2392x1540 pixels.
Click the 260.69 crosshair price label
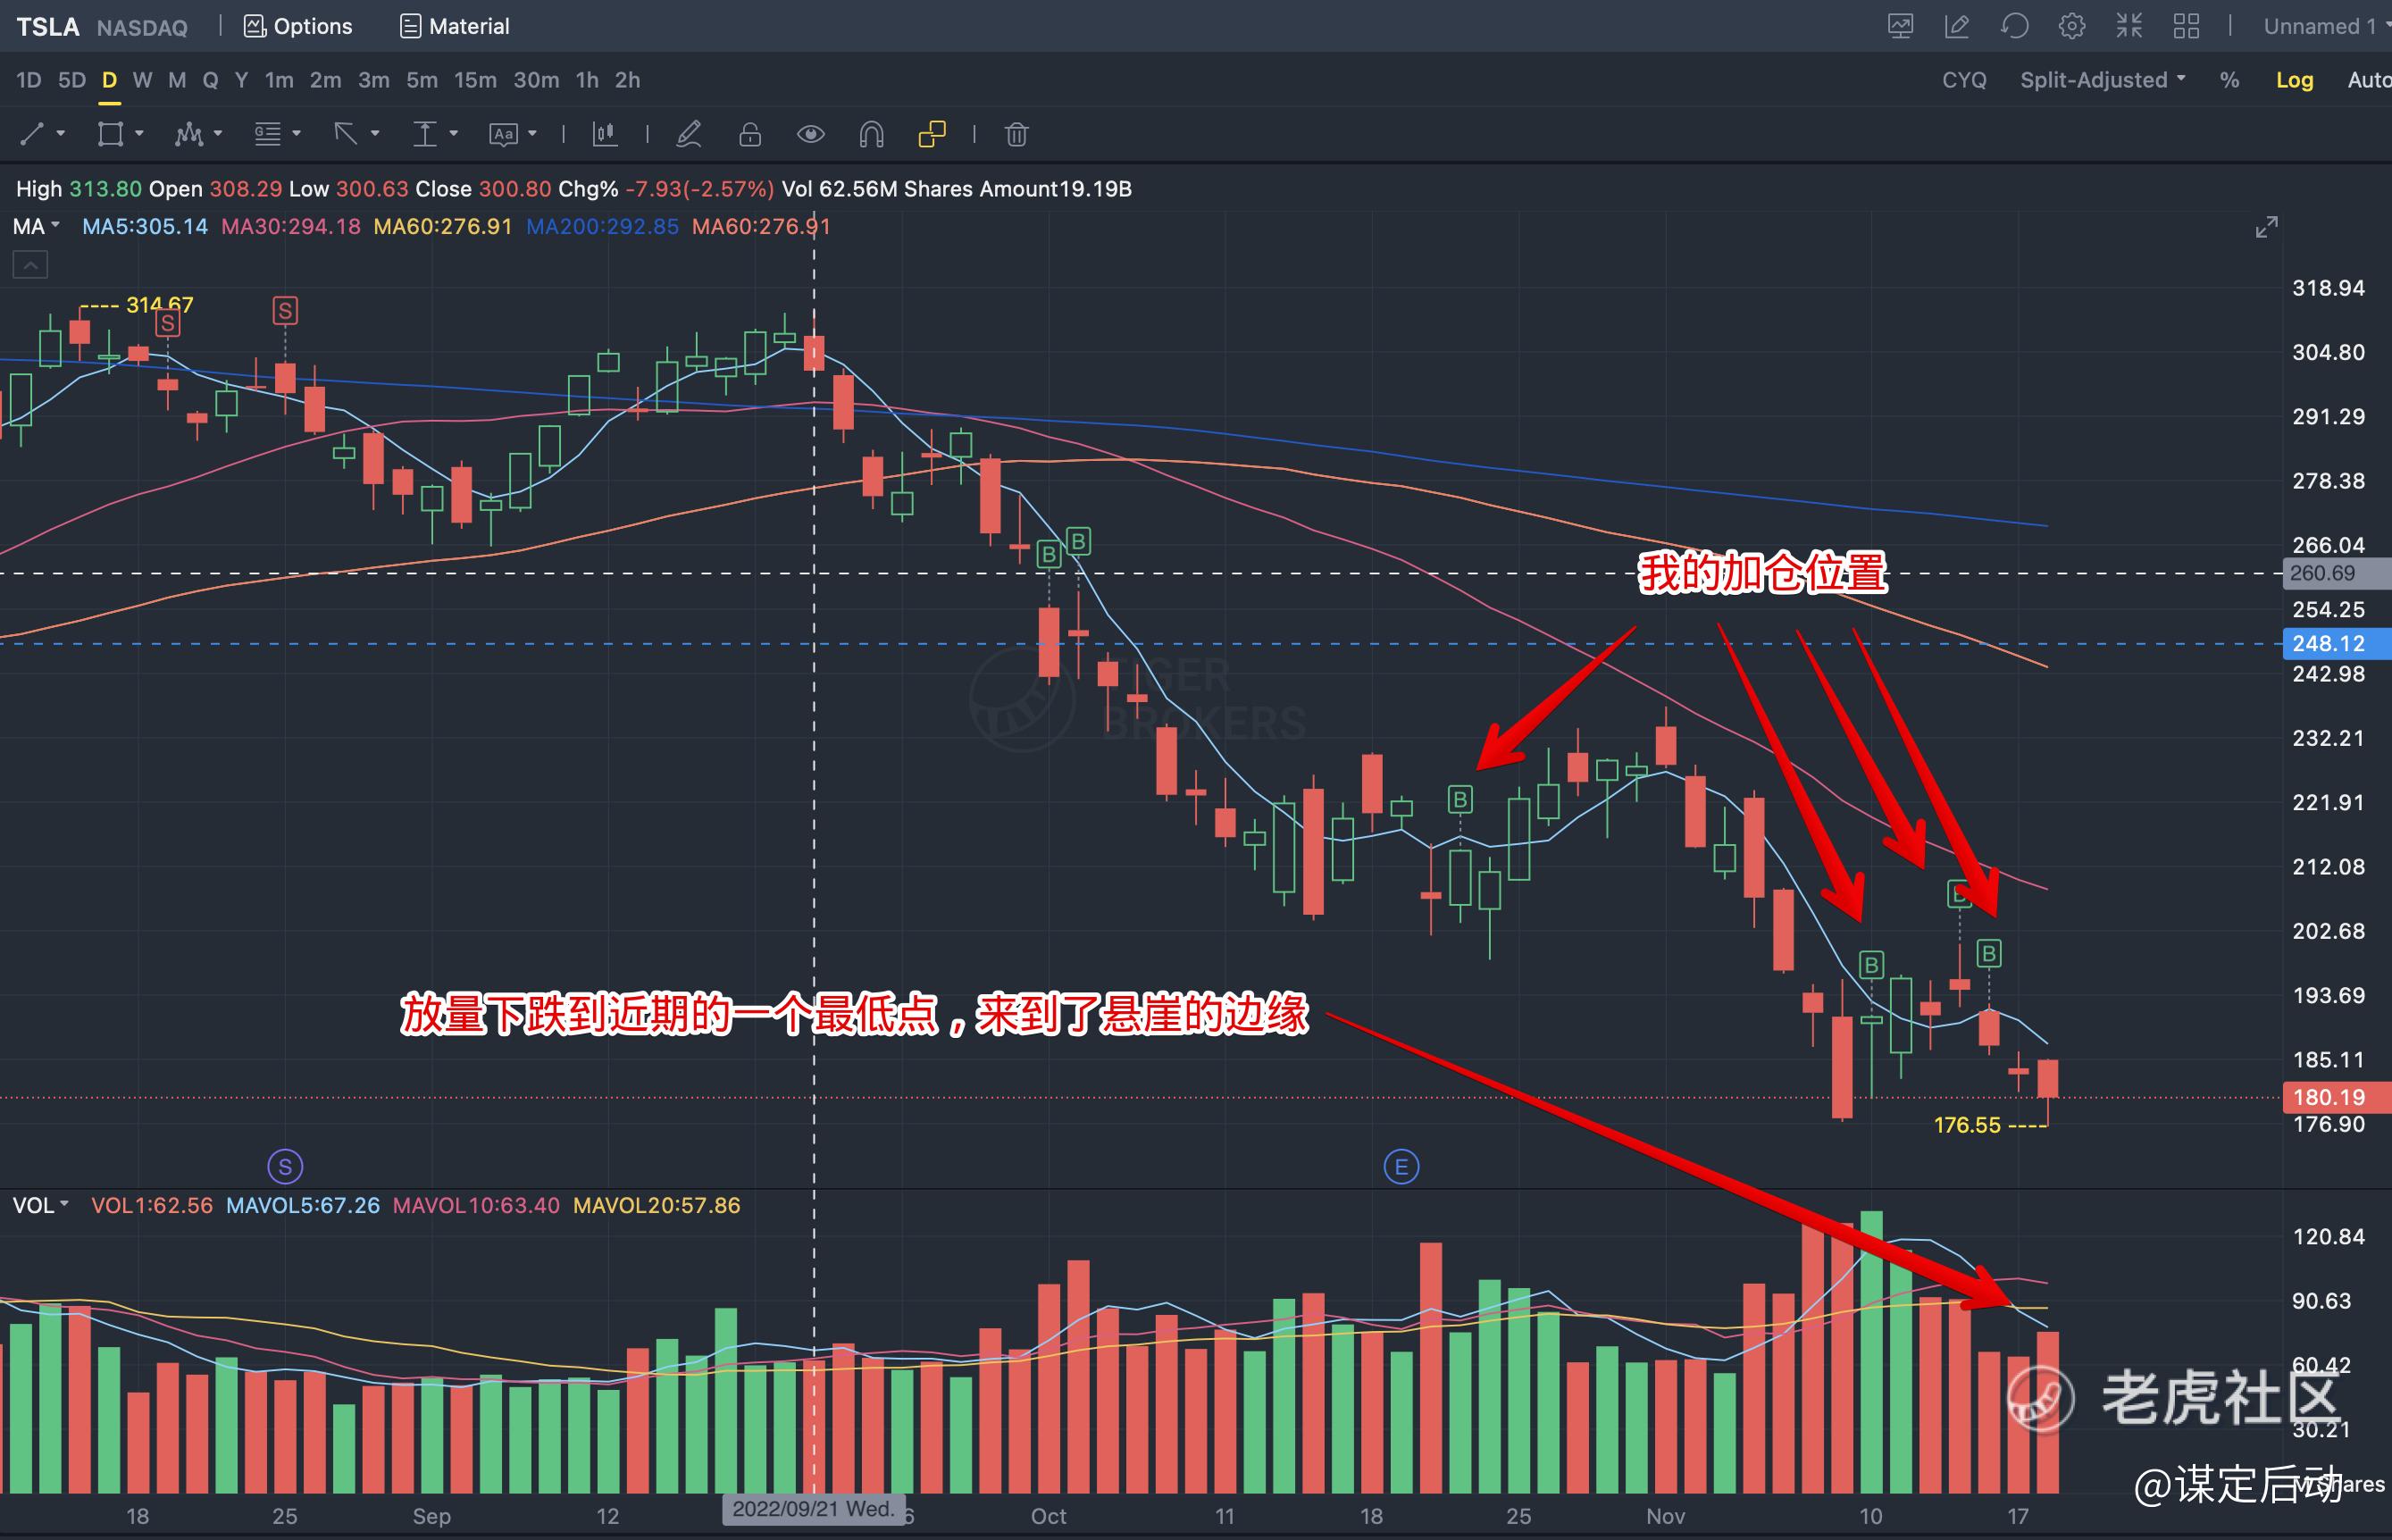[x=2337, y=573]
